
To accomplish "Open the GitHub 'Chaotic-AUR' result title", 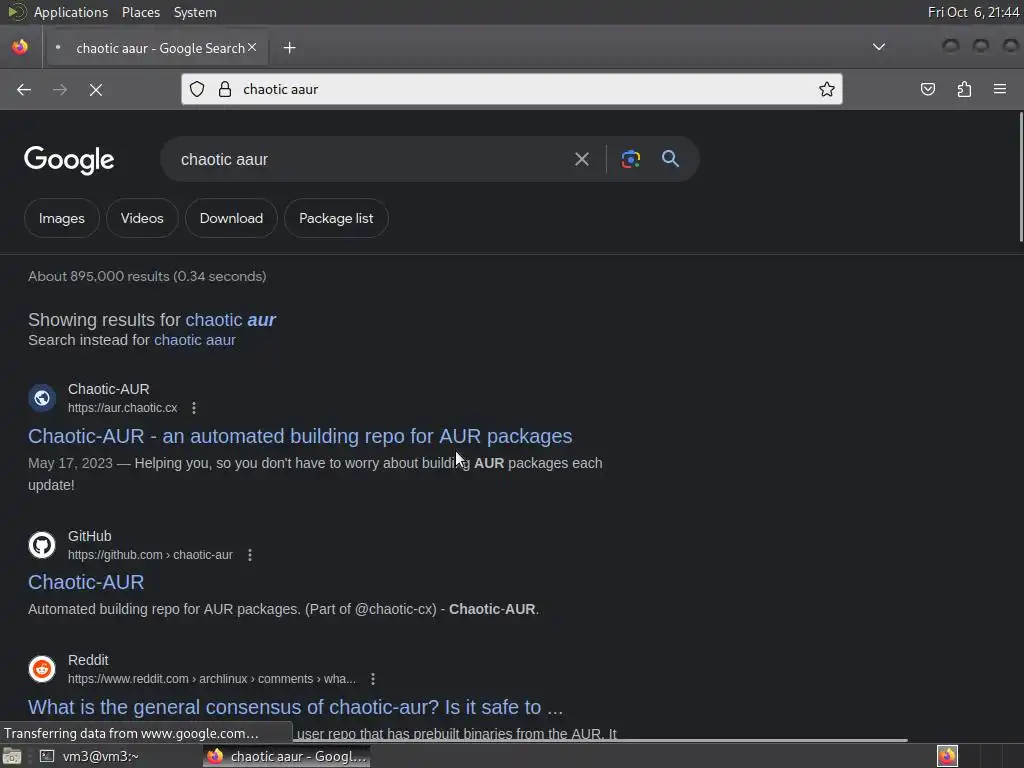I will [86, 583].
